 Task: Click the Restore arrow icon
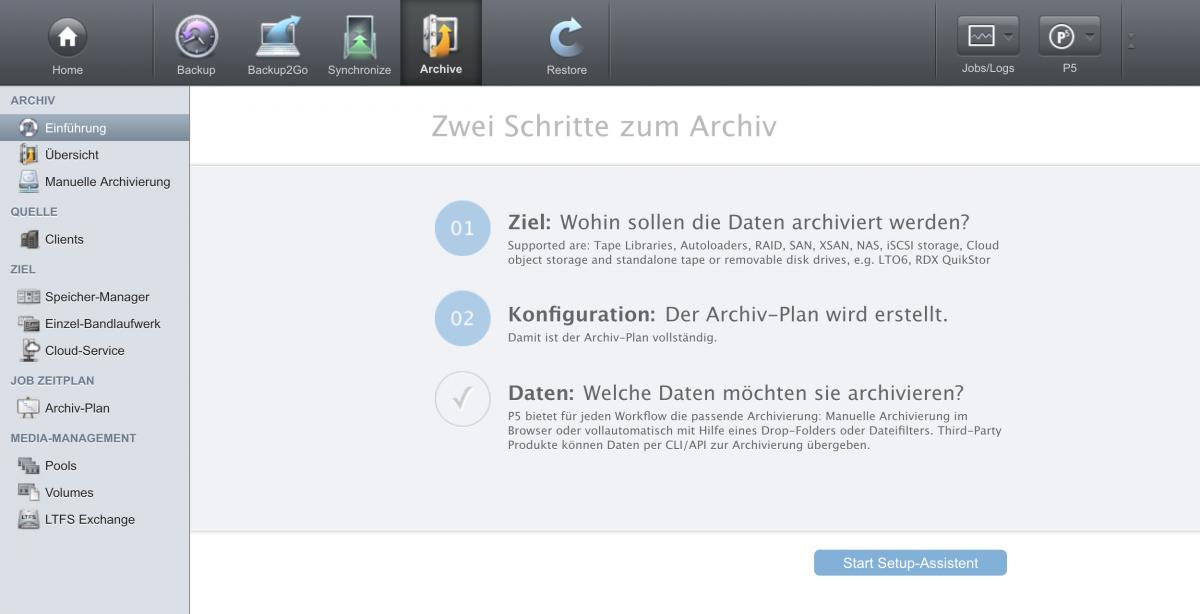coord(566,38)
